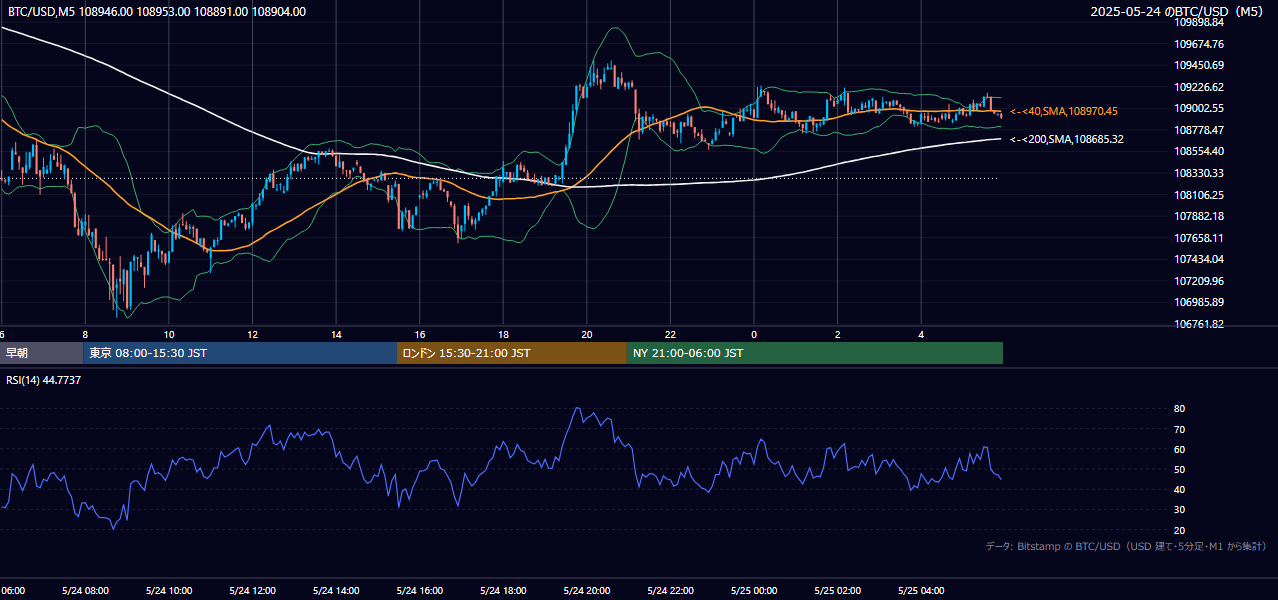Click hour label 12 under the price chart
The height and width of the screenshot is (600, 1278).
coord(253,334)
